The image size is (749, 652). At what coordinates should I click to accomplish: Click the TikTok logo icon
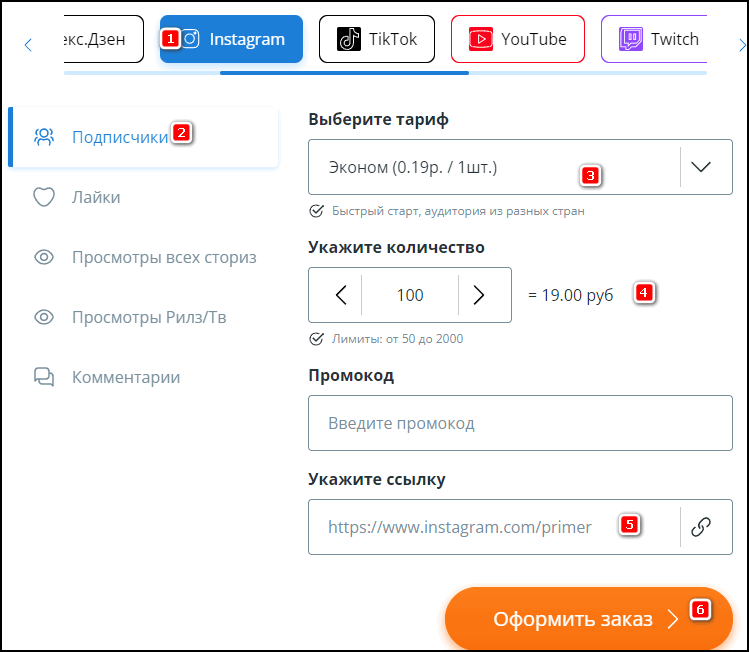(349, 39)
